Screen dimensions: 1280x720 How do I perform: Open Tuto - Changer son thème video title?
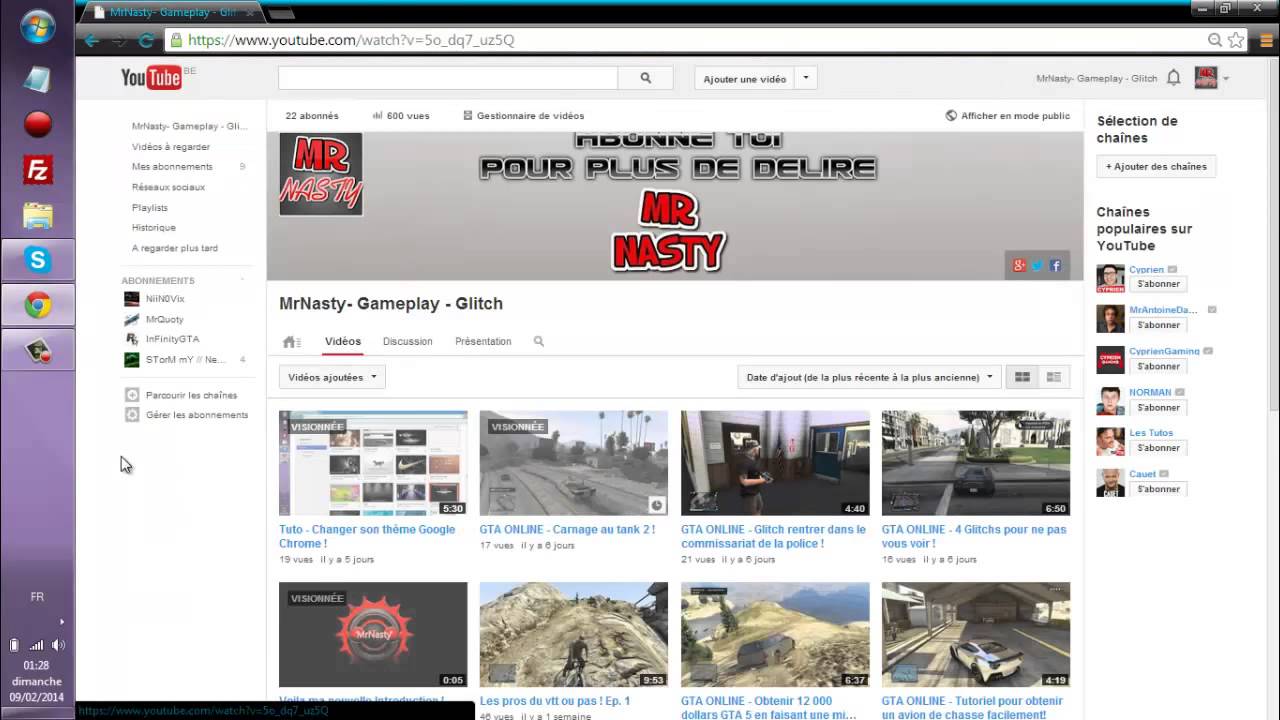[x=367, y=536]
